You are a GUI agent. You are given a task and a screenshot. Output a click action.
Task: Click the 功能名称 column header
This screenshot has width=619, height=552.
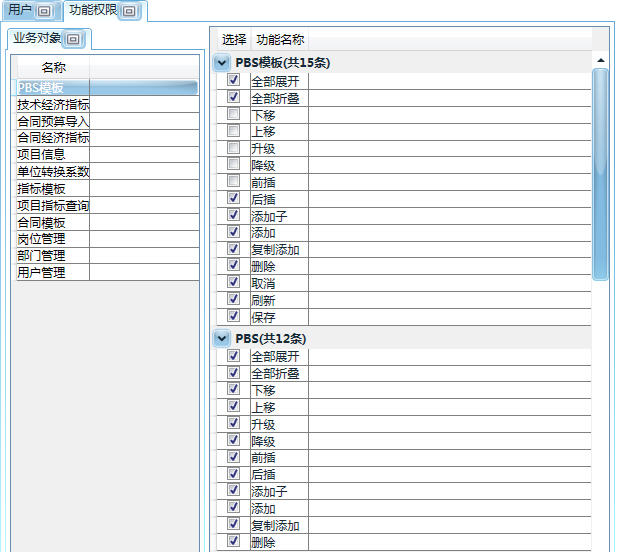280,39
